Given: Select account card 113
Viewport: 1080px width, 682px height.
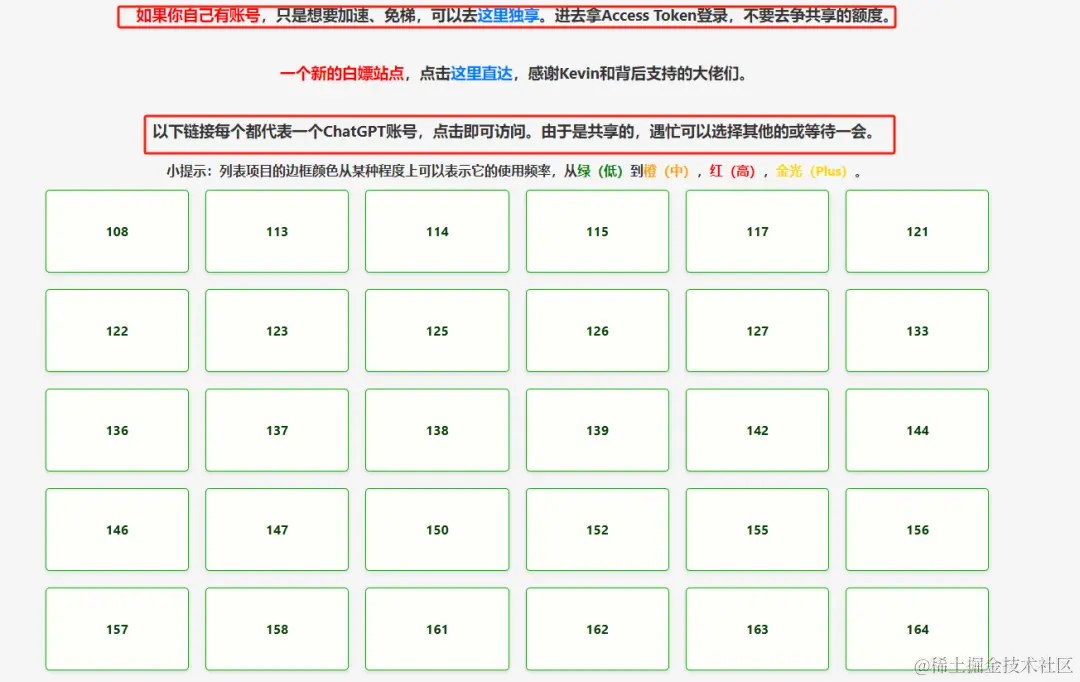Looking at the screenshot, I should (x=277, y=231).
